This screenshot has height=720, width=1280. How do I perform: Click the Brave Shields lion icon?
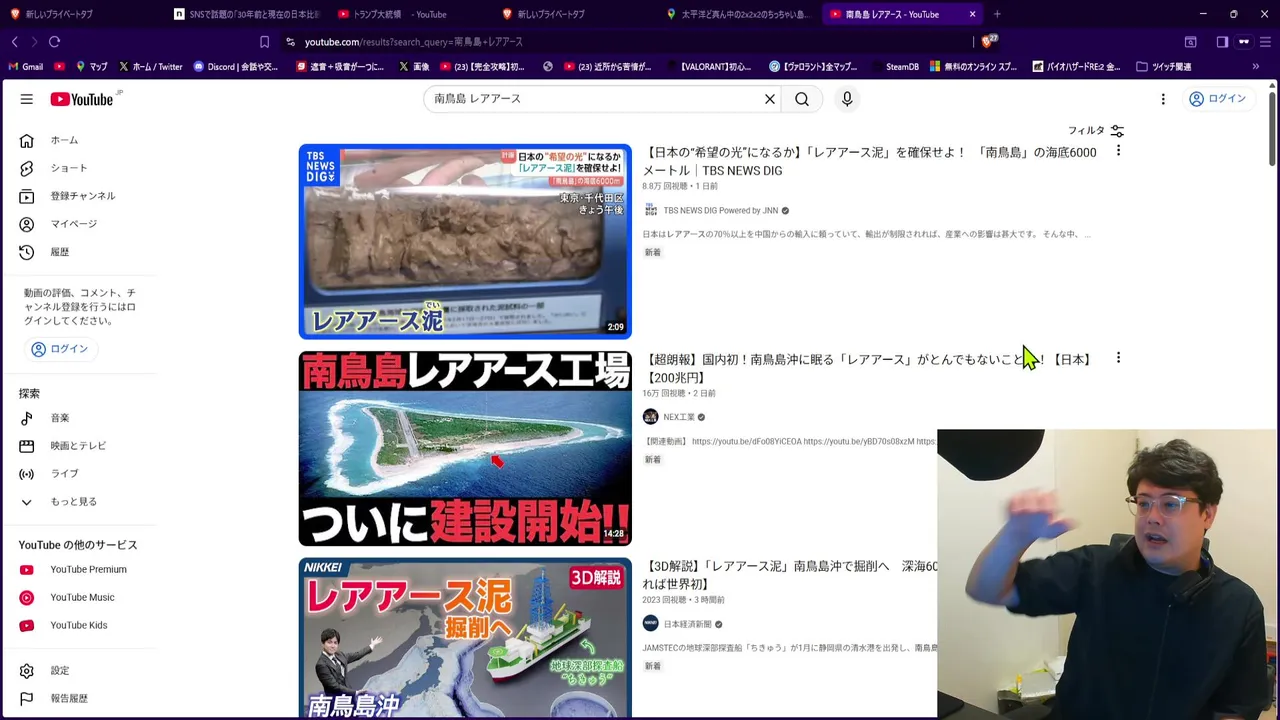988,41
